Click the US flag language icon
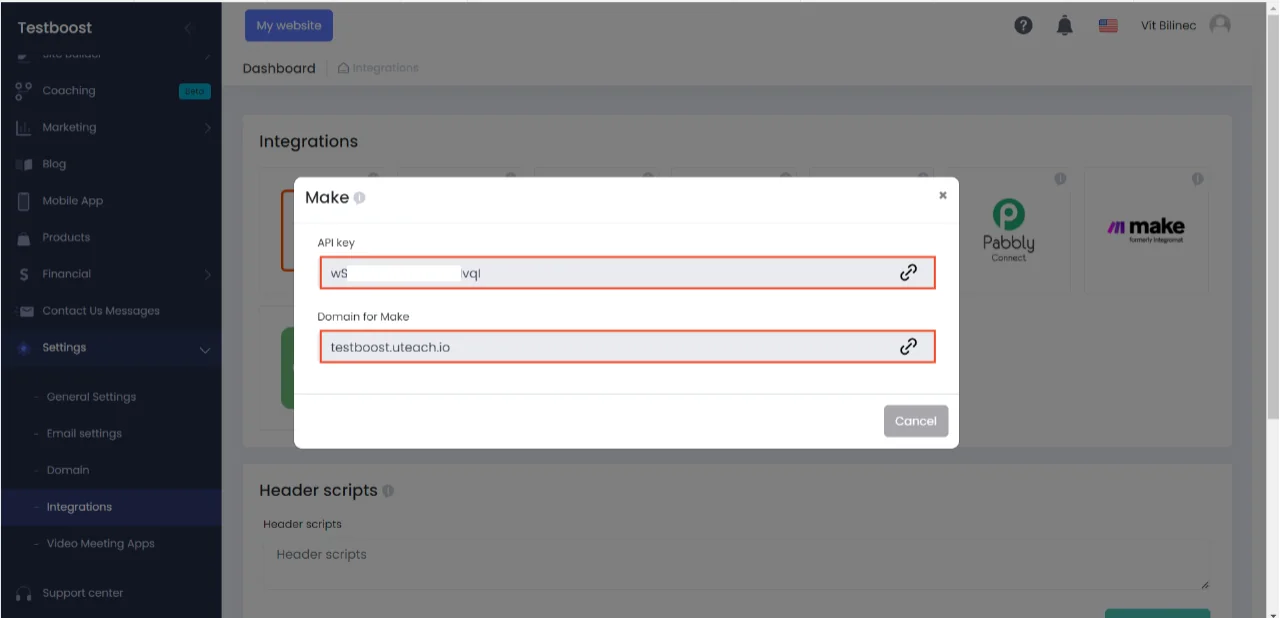This screenshot has height=618, width=1281. point(1108,26)
